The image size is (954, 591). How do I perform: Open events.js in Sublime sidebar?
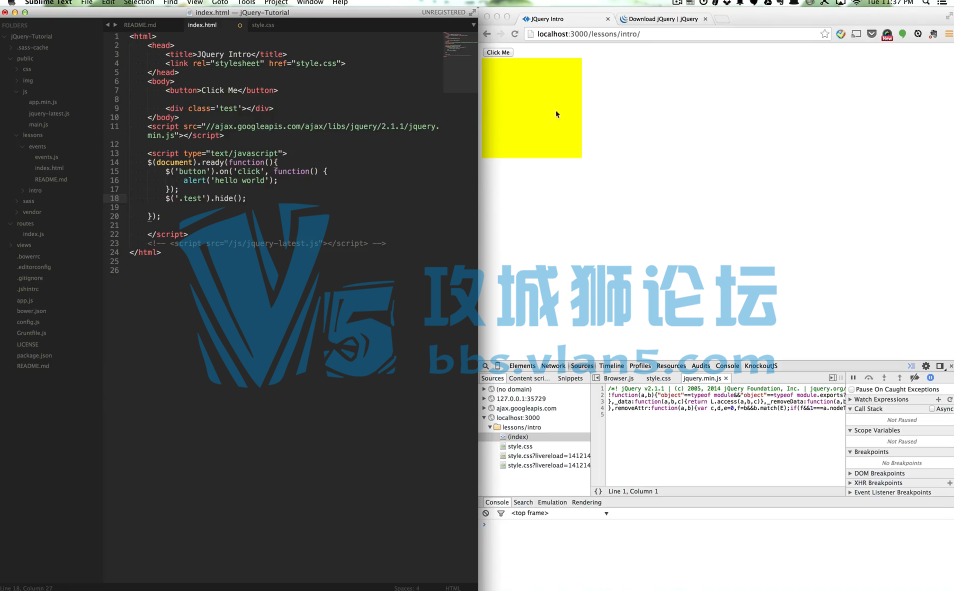point(47,157)
